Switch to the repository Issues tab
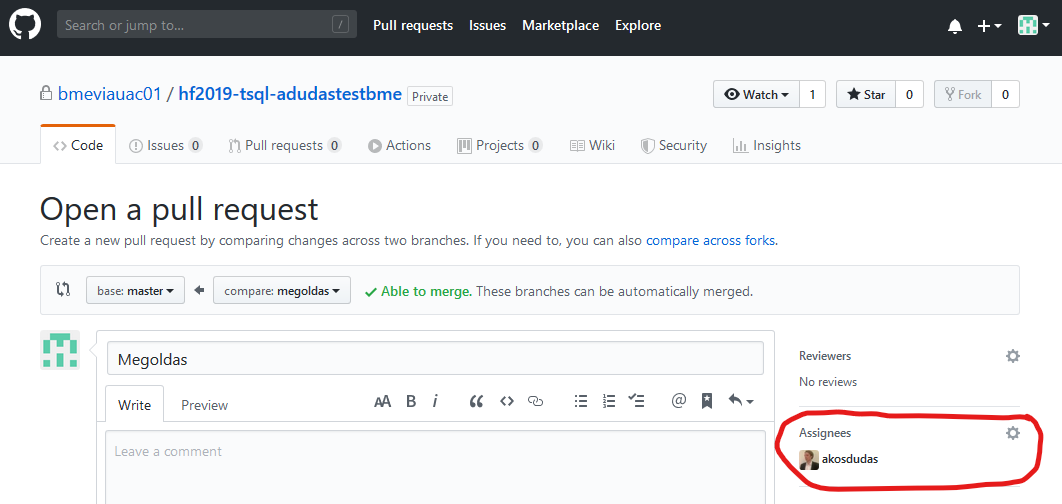This screenshot has width=1062, height=504. 165,145
